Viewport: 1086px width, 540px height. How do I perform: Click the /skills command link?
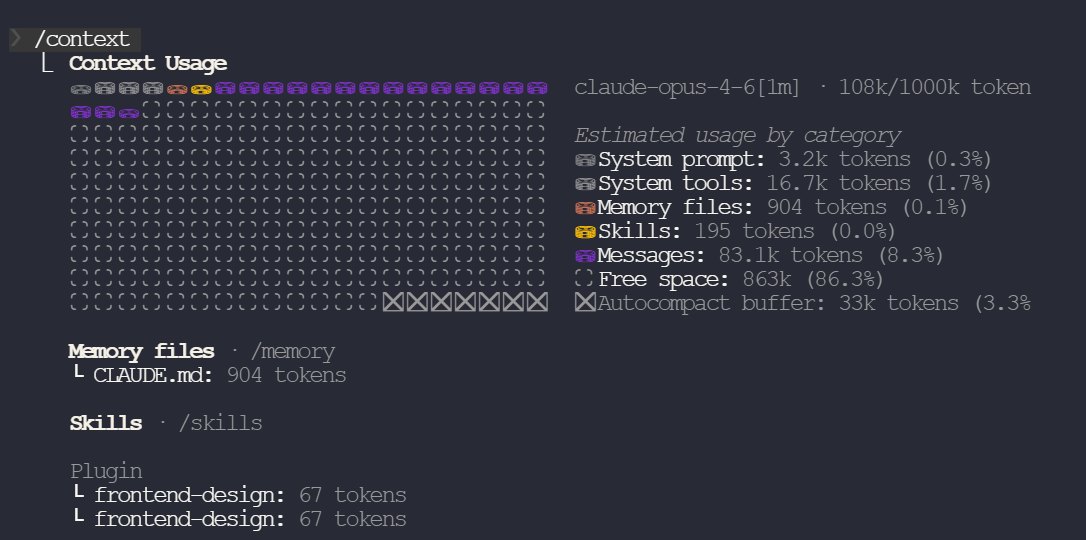[x=220, y=423]
